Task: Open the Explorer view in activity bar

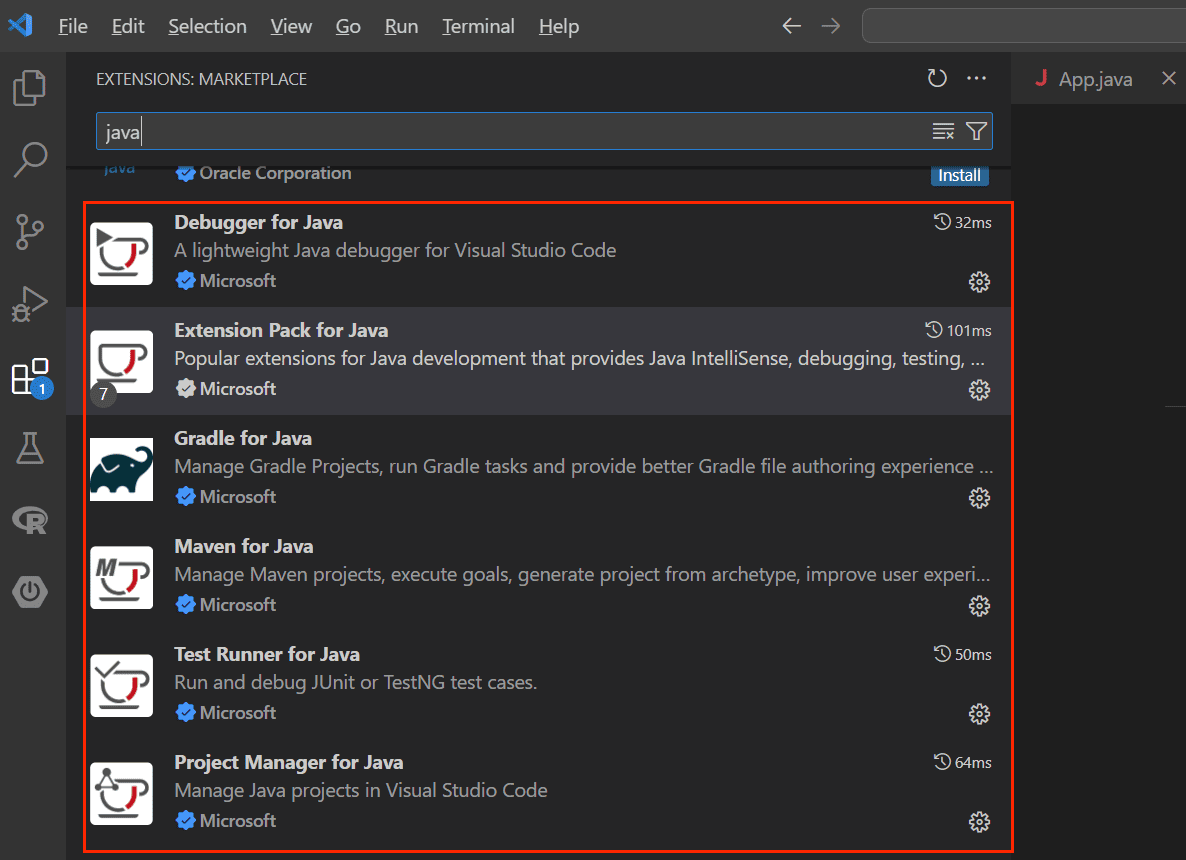Action: coord(30,88)
